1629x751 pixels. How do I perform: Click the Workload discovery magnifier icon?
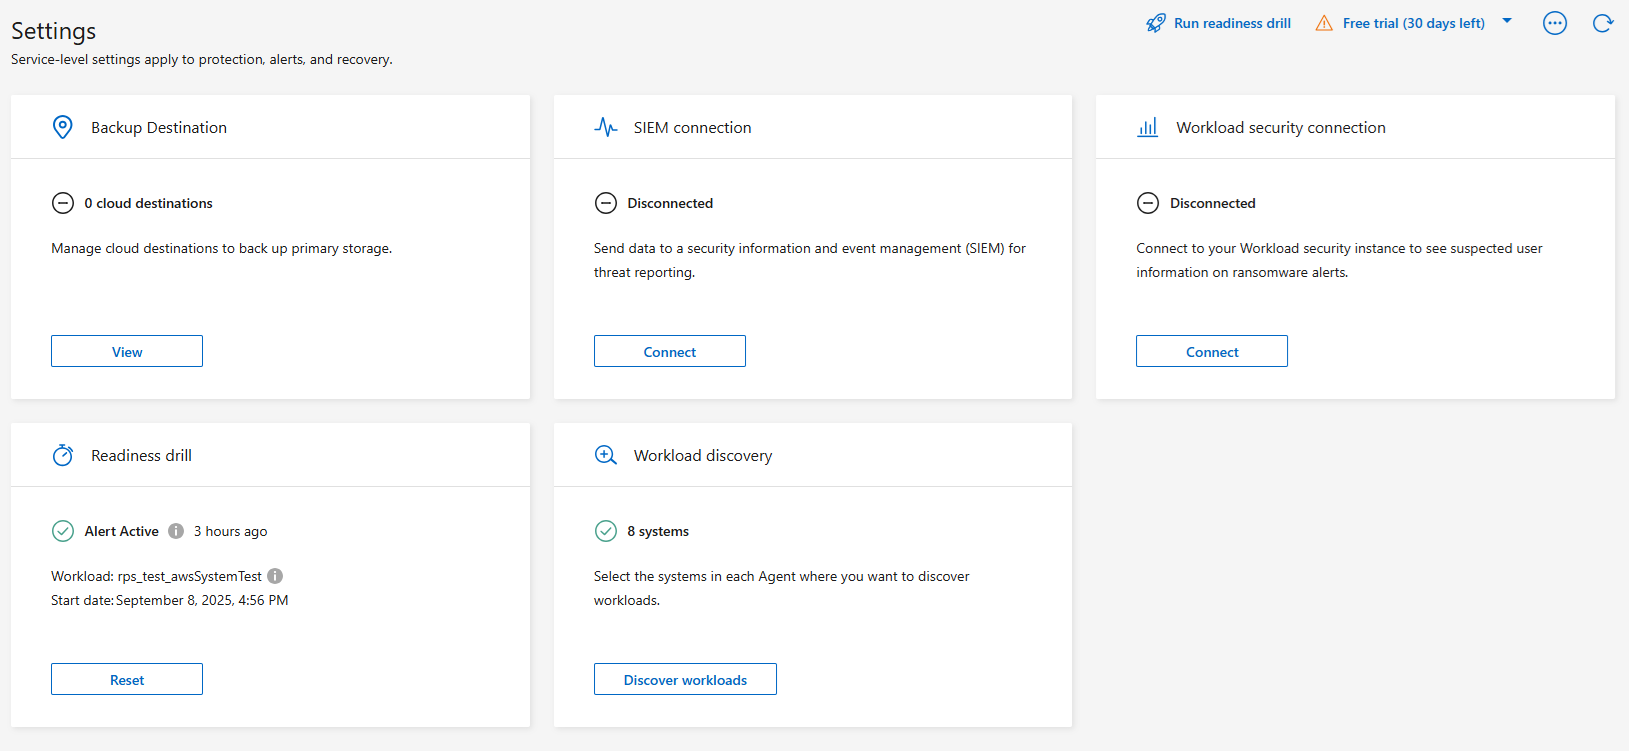point(606,455)
